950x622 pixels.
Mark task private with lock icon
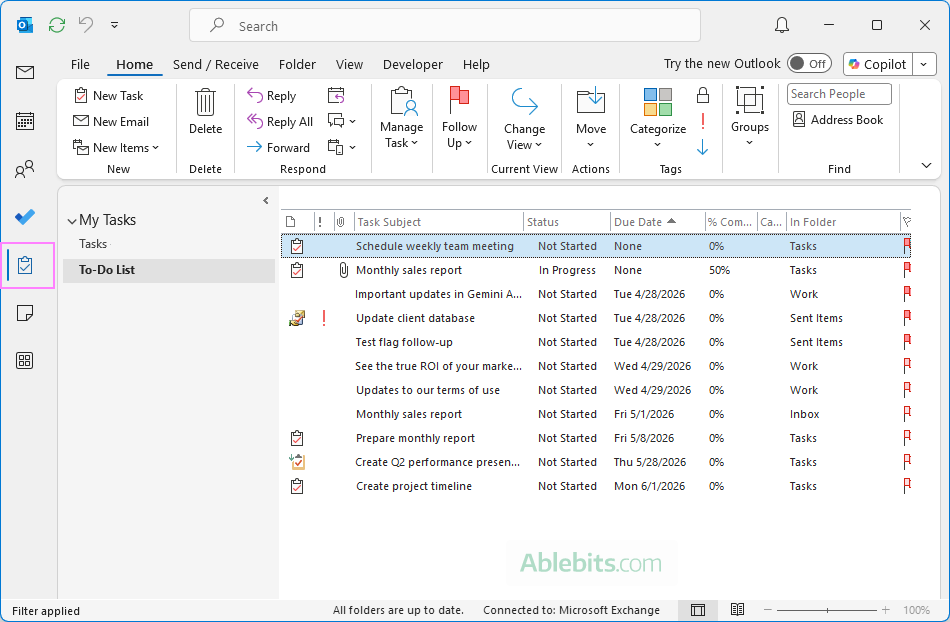(x=703, y=95)
